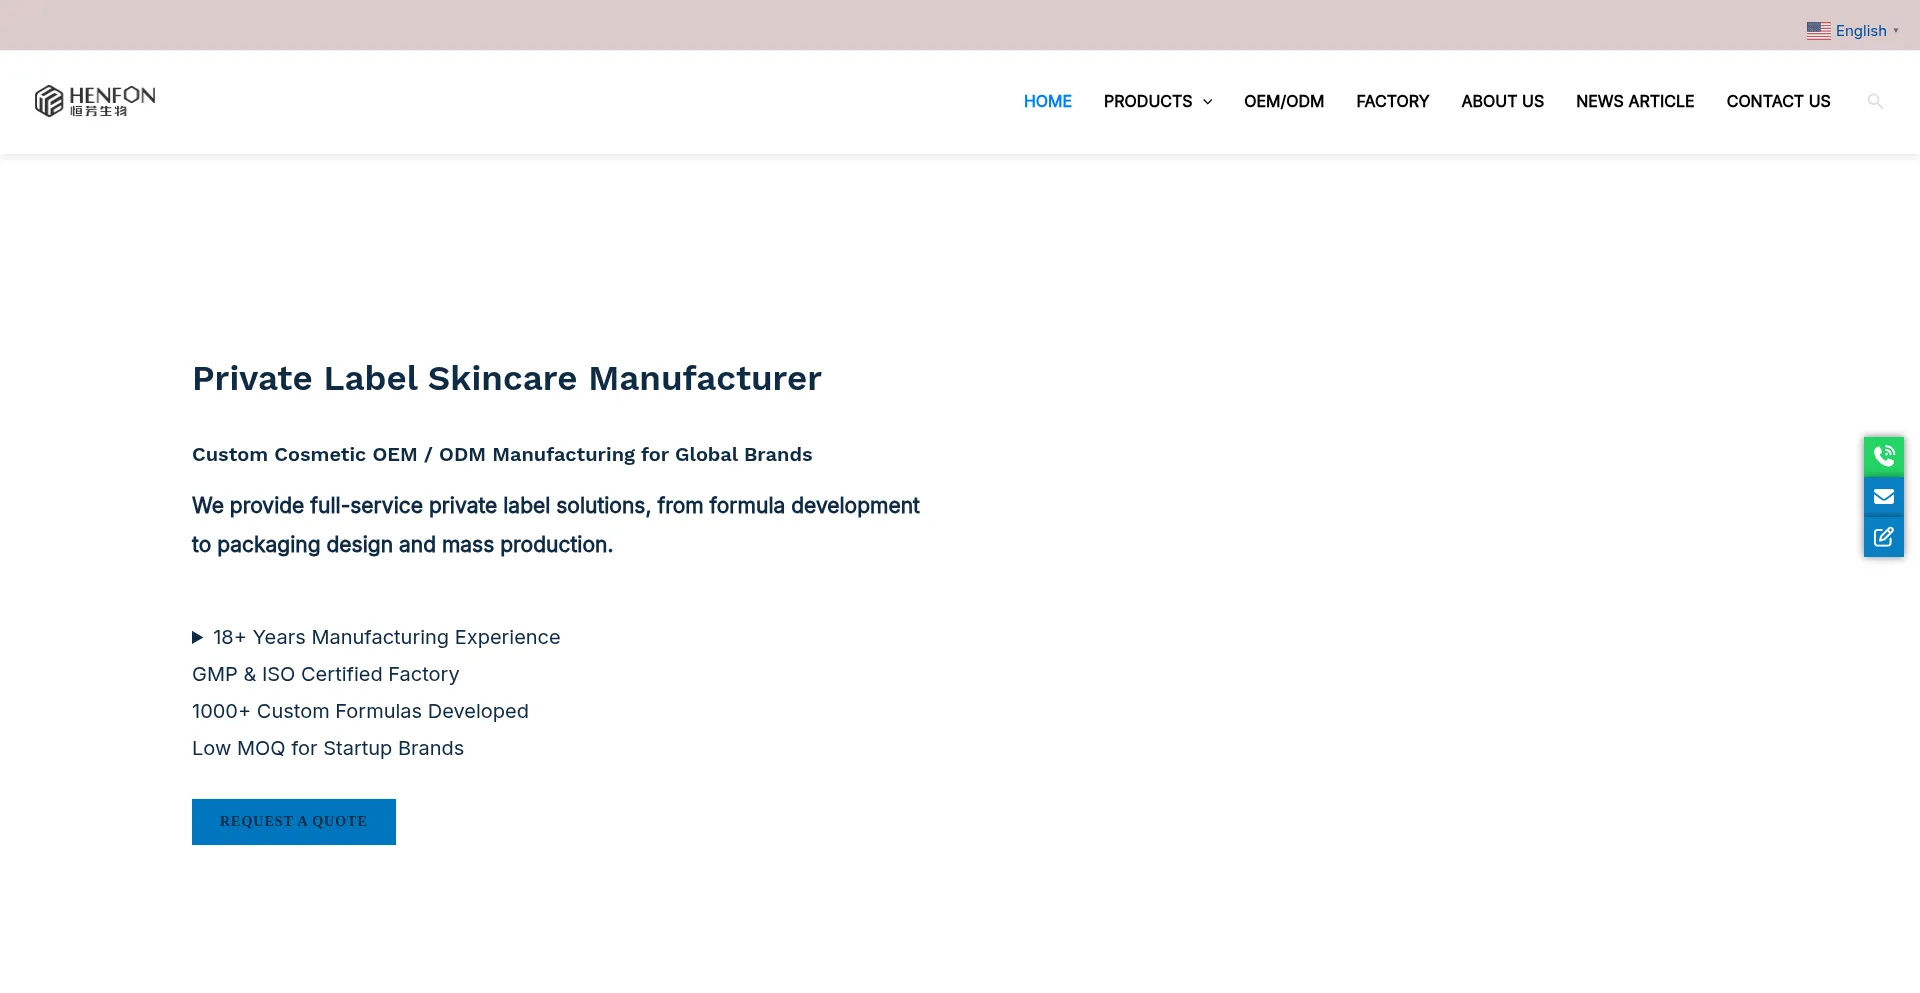Click Custom Cosmetic OEM / ODM subtitle

pyautogui.click(x=502, y=454)
